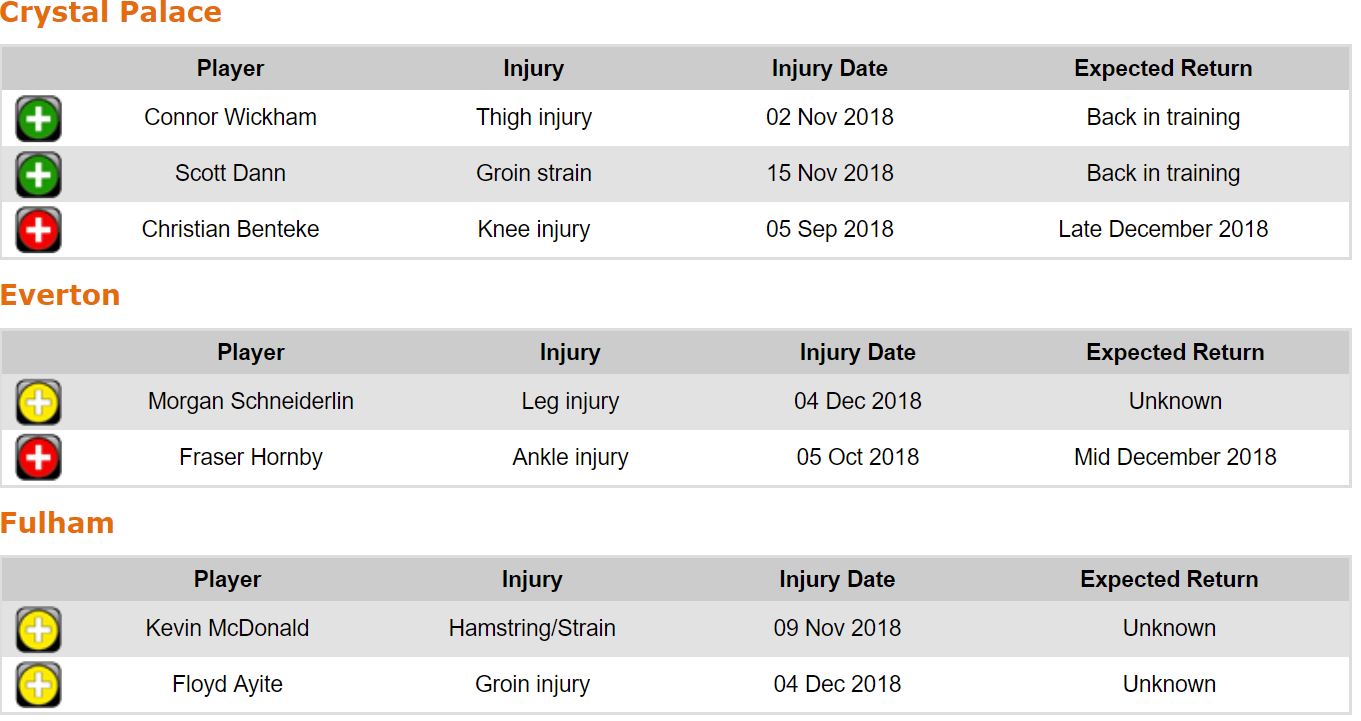Click Everton Expected Return column header
The width and height of the screenshot is (1361, 721).
1175,353
